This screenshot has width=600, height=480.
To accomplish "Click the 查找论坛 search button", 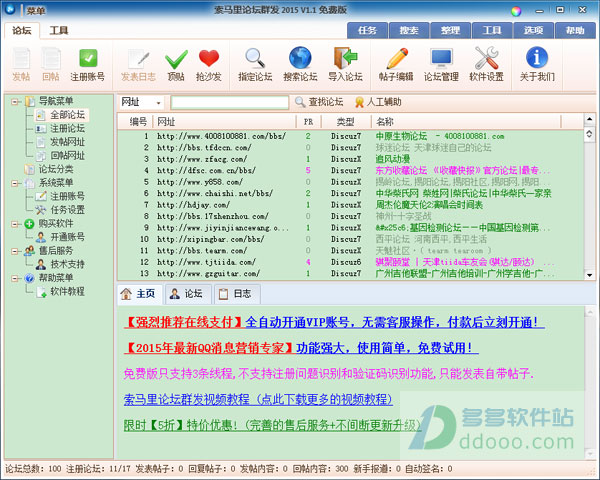I will 319,102.
